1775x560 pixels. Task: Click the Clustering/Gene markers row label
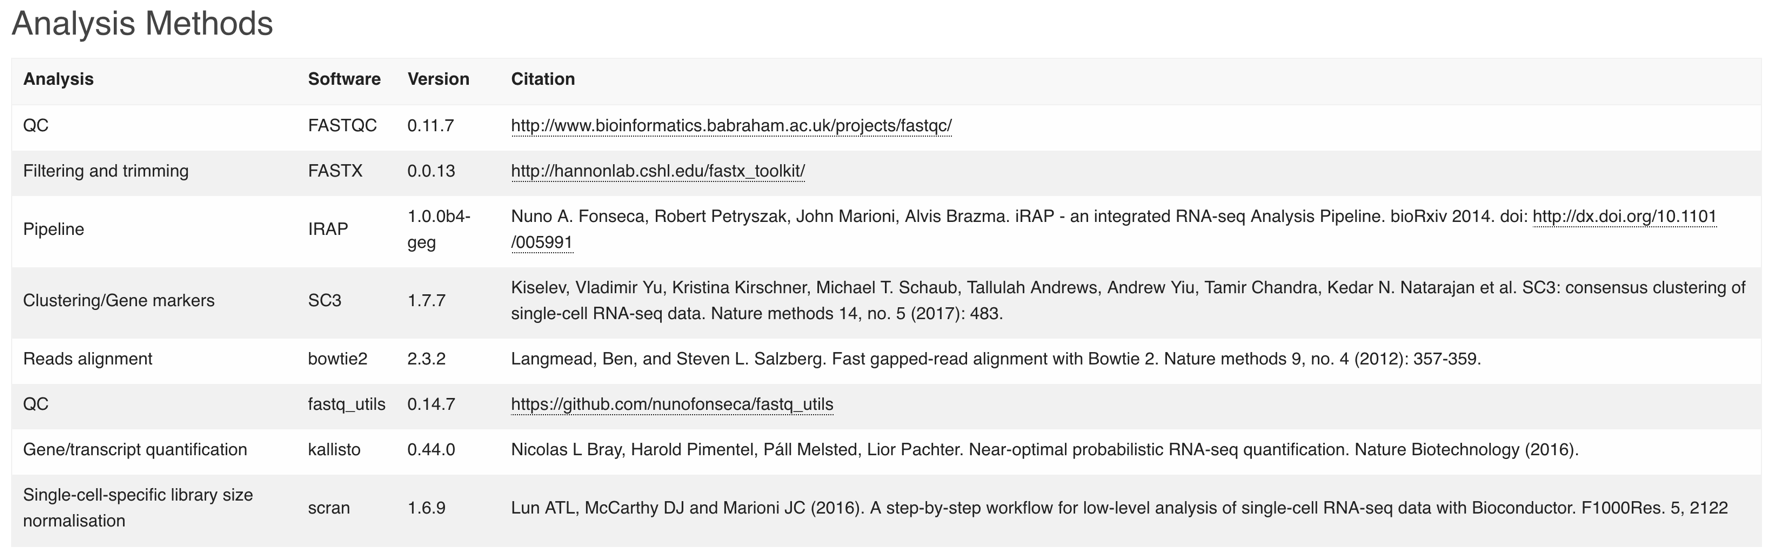click(119, 301)
